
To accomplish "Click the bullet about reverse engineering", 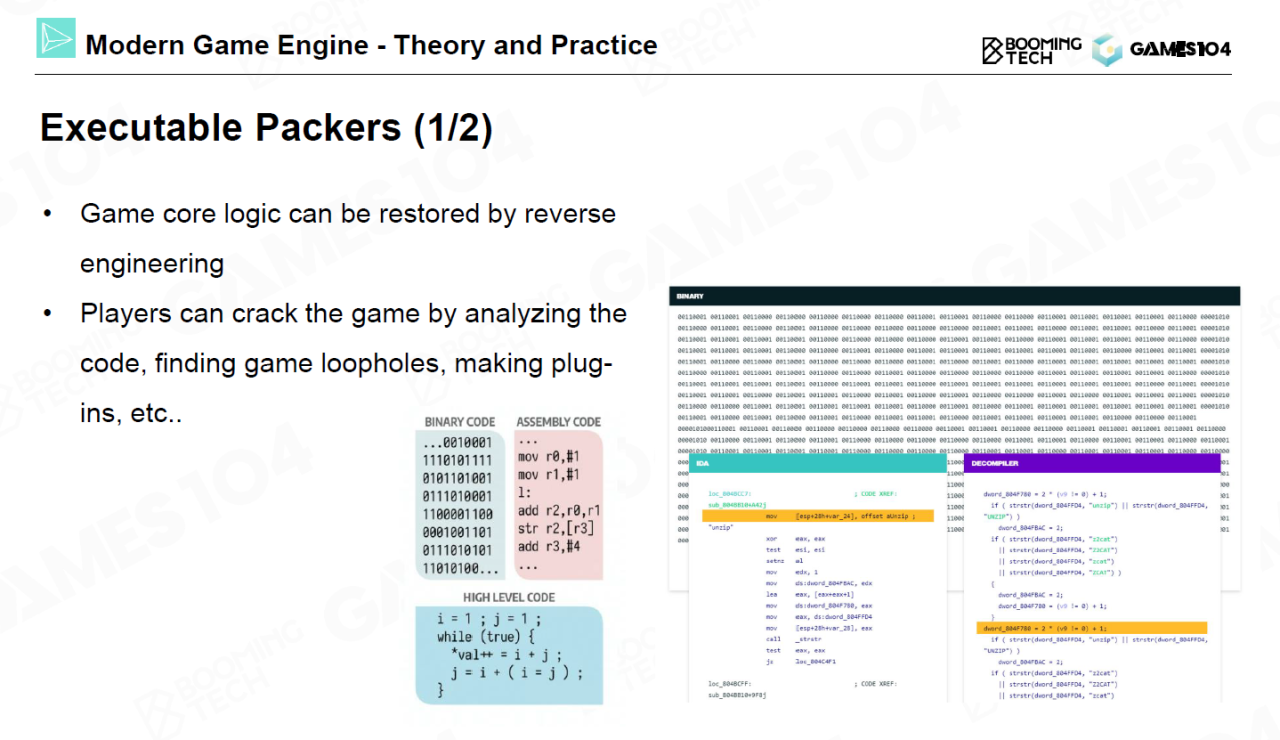I will [347, 238].
